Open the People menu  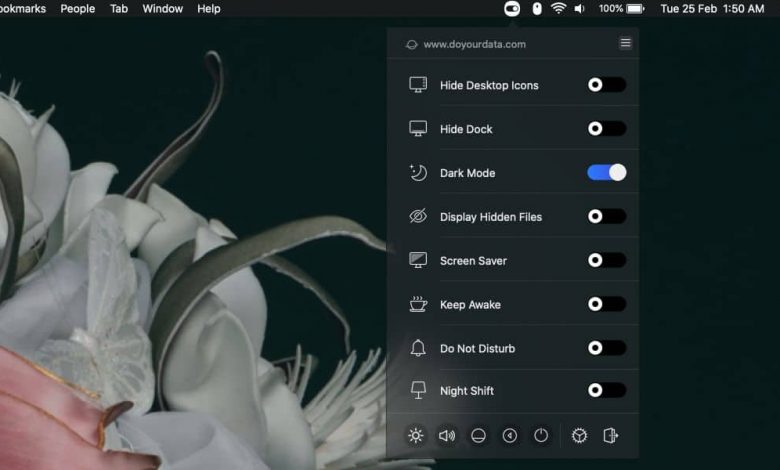tap(78, 8)
